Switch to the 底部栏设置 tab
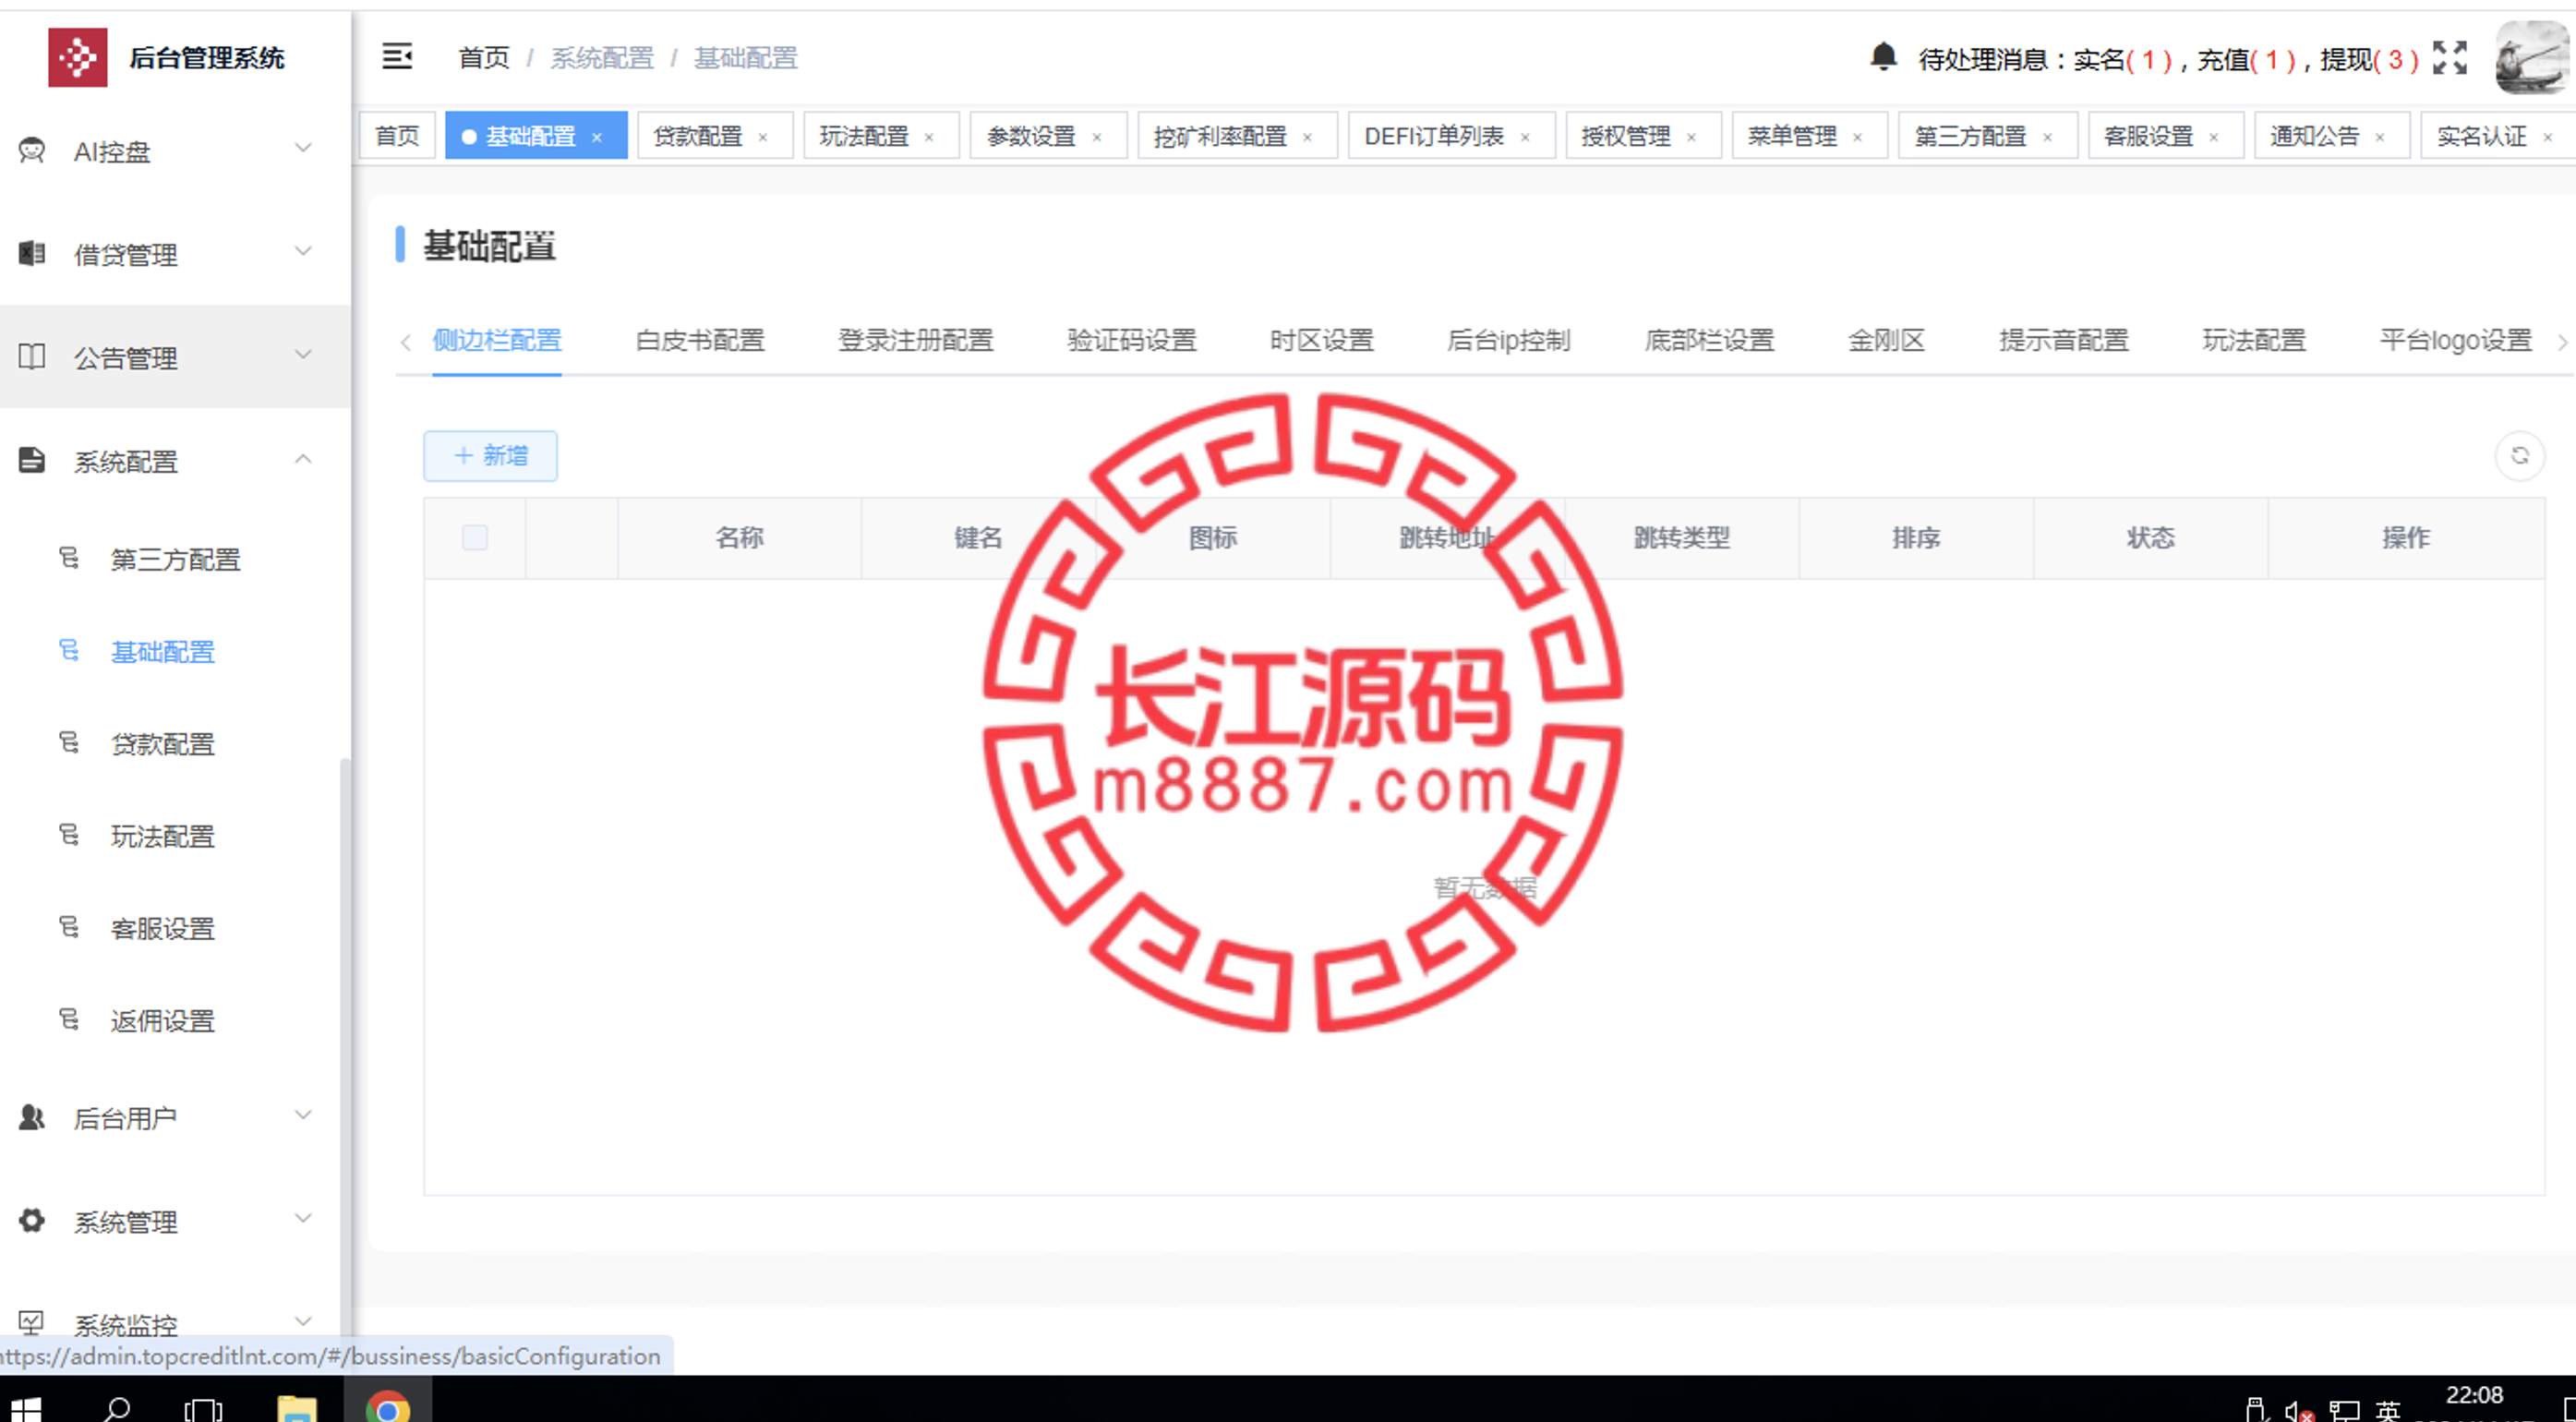 (x=1709, y=340)
